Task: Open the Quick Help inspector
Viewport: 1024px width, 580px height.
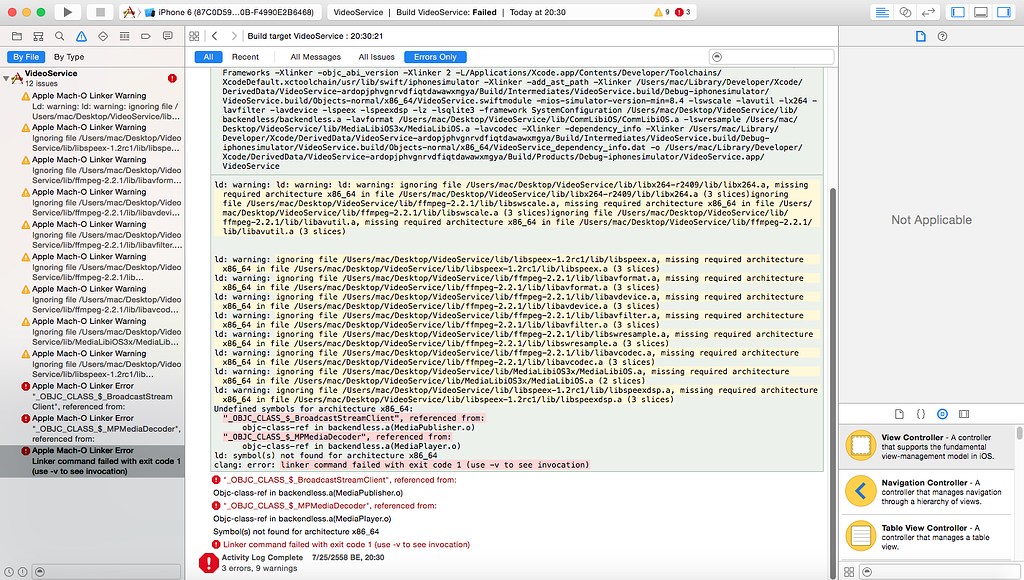Action: pyautogui.click(x=942, y=36)
